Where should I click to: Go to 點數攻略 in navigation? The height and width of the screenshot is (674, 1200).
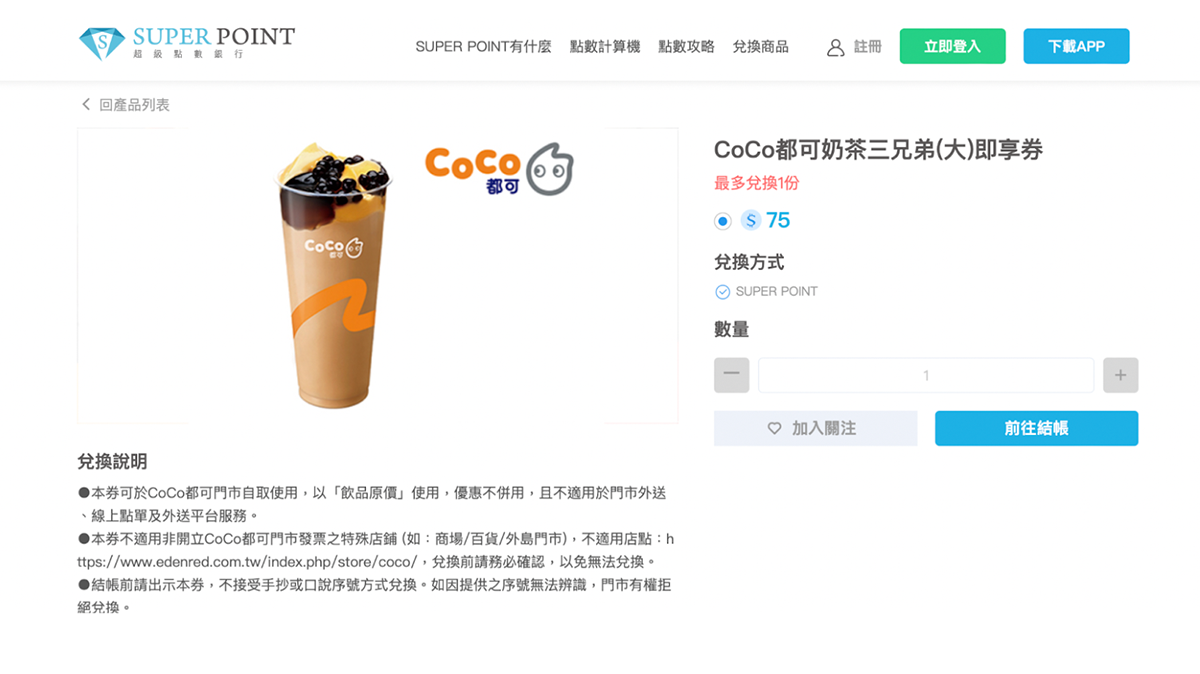tap(686, 47)
